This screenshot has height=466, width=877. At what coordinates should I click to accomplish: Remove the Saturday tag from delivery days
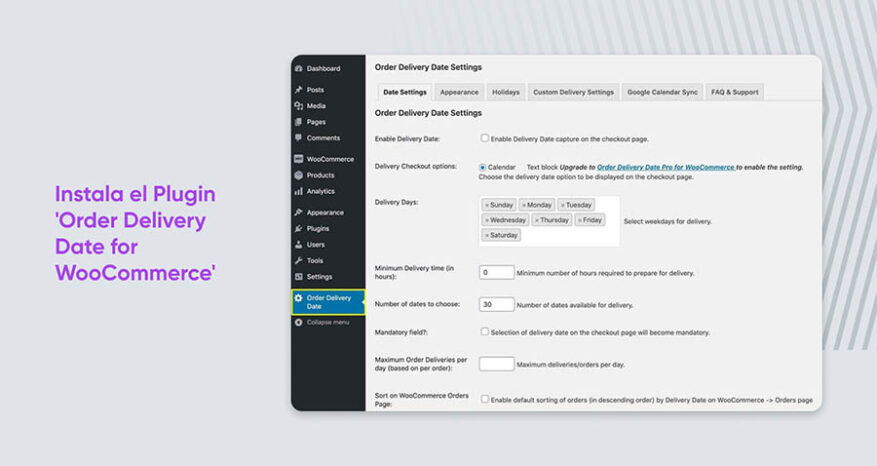(487, 235)
